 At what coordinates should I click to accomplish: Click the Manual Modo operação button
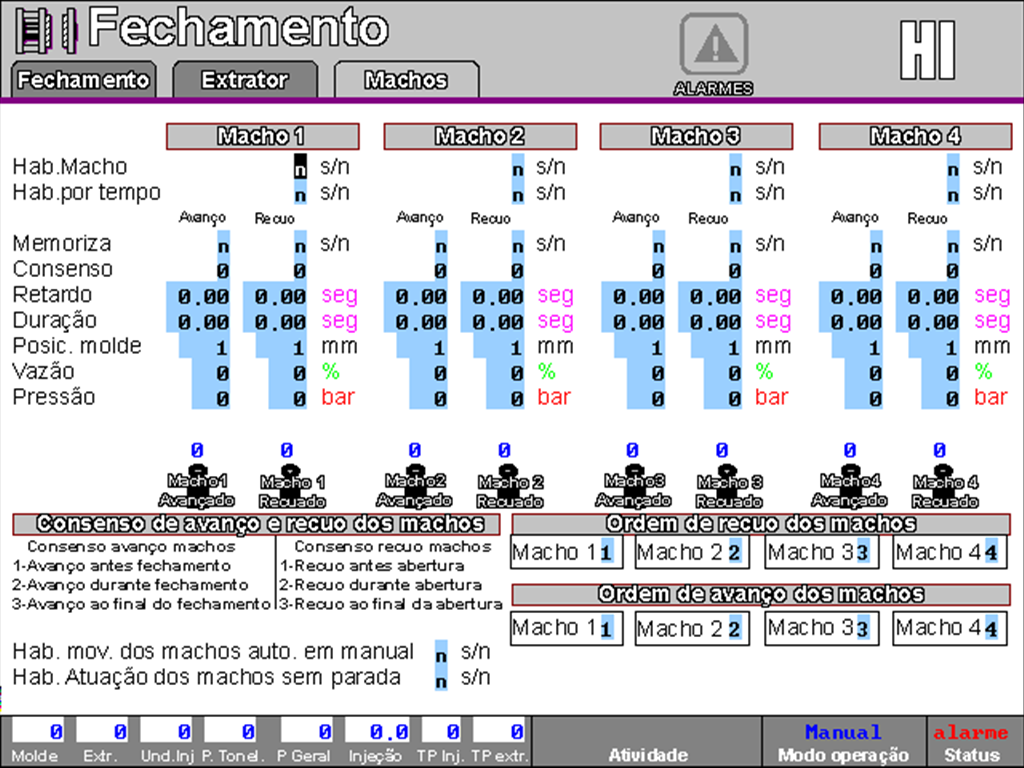843,741
